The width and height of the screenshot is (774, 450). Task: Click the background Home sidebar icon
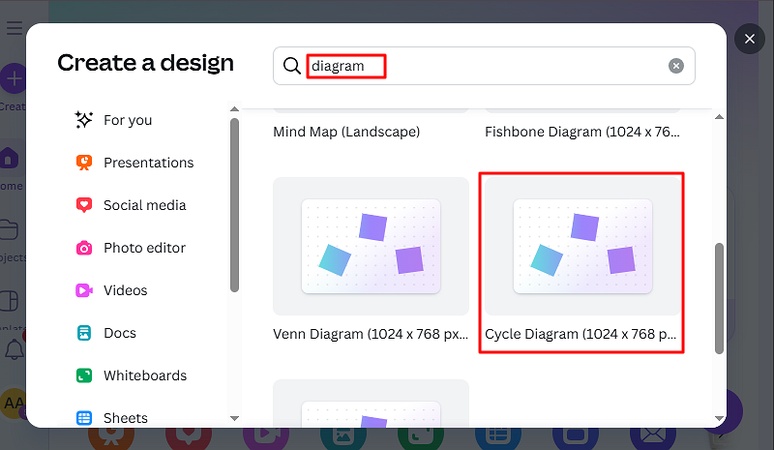(x=9, y=159)
